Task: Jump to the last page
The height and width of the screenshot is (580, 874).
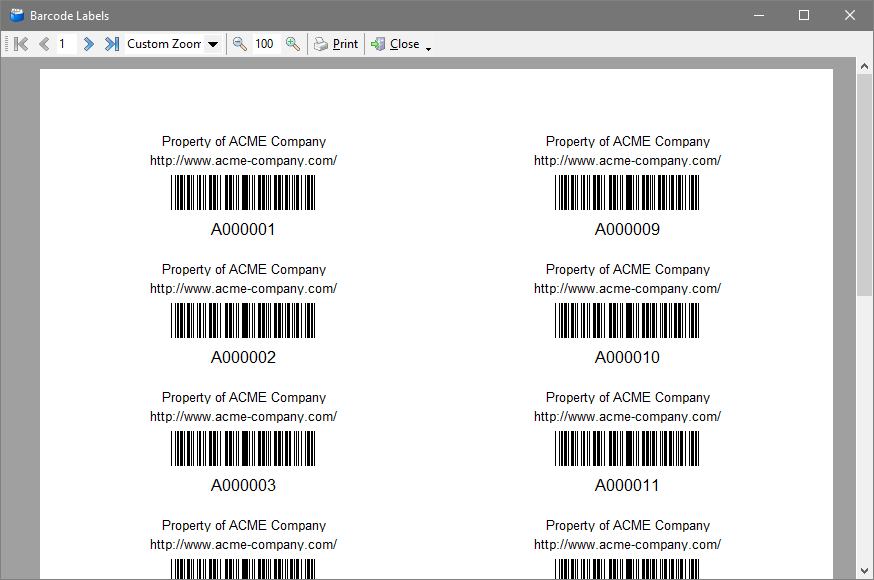Action: point(111,44)
